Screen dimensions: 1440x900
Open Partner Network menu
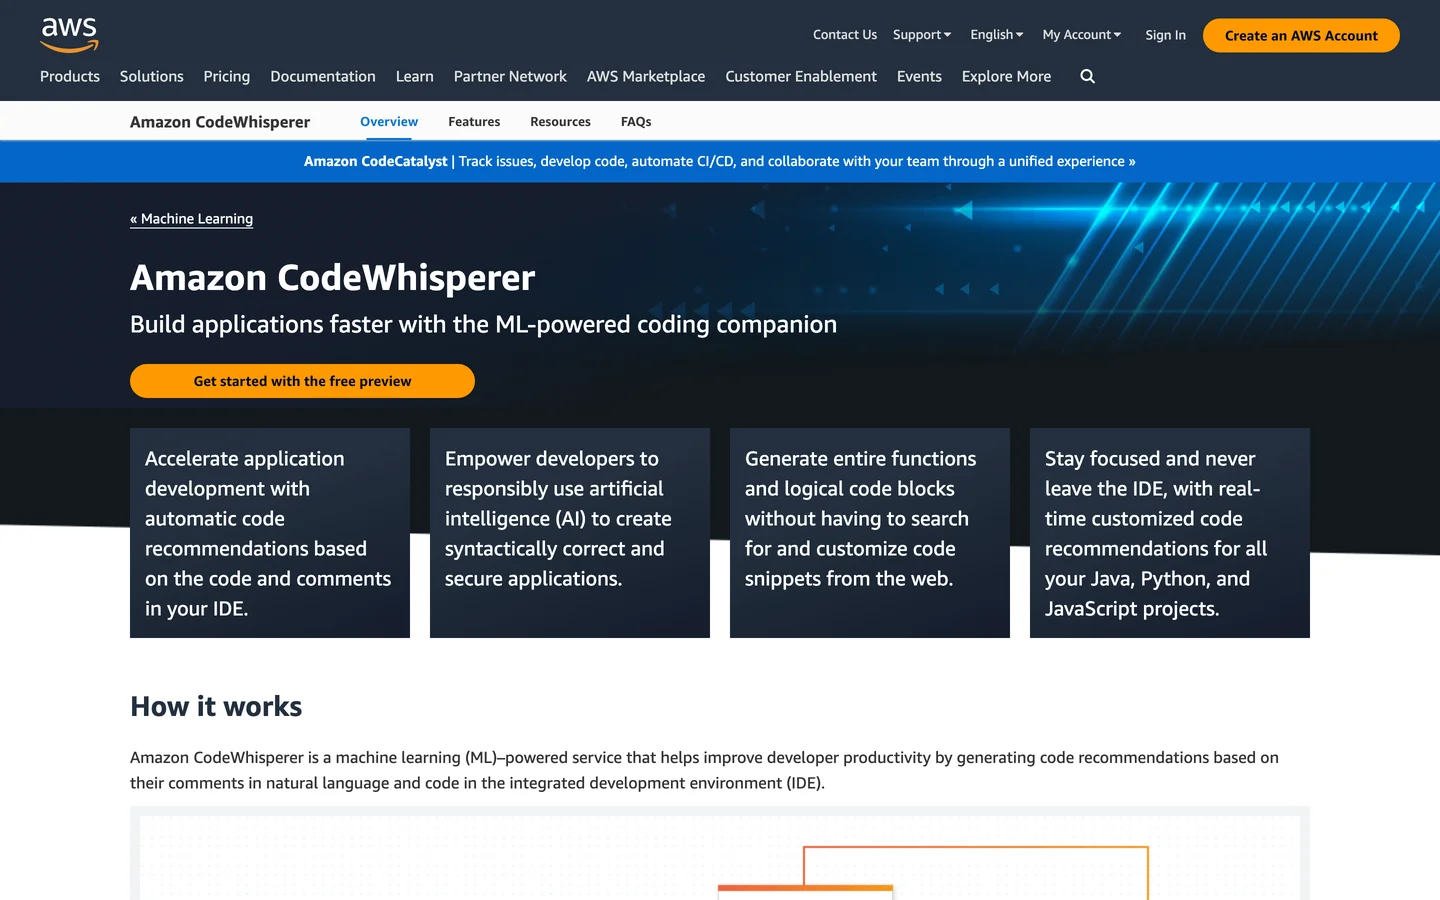[510, 76]
